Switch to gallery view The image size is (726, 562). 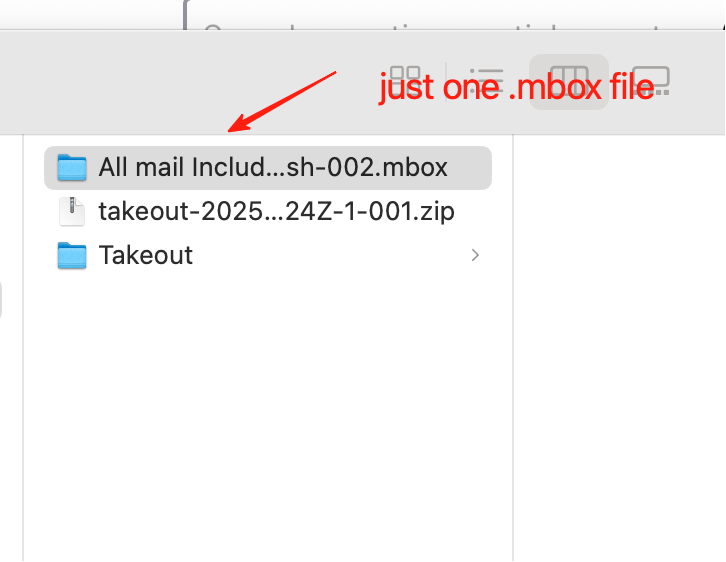[x=651, y=80]
